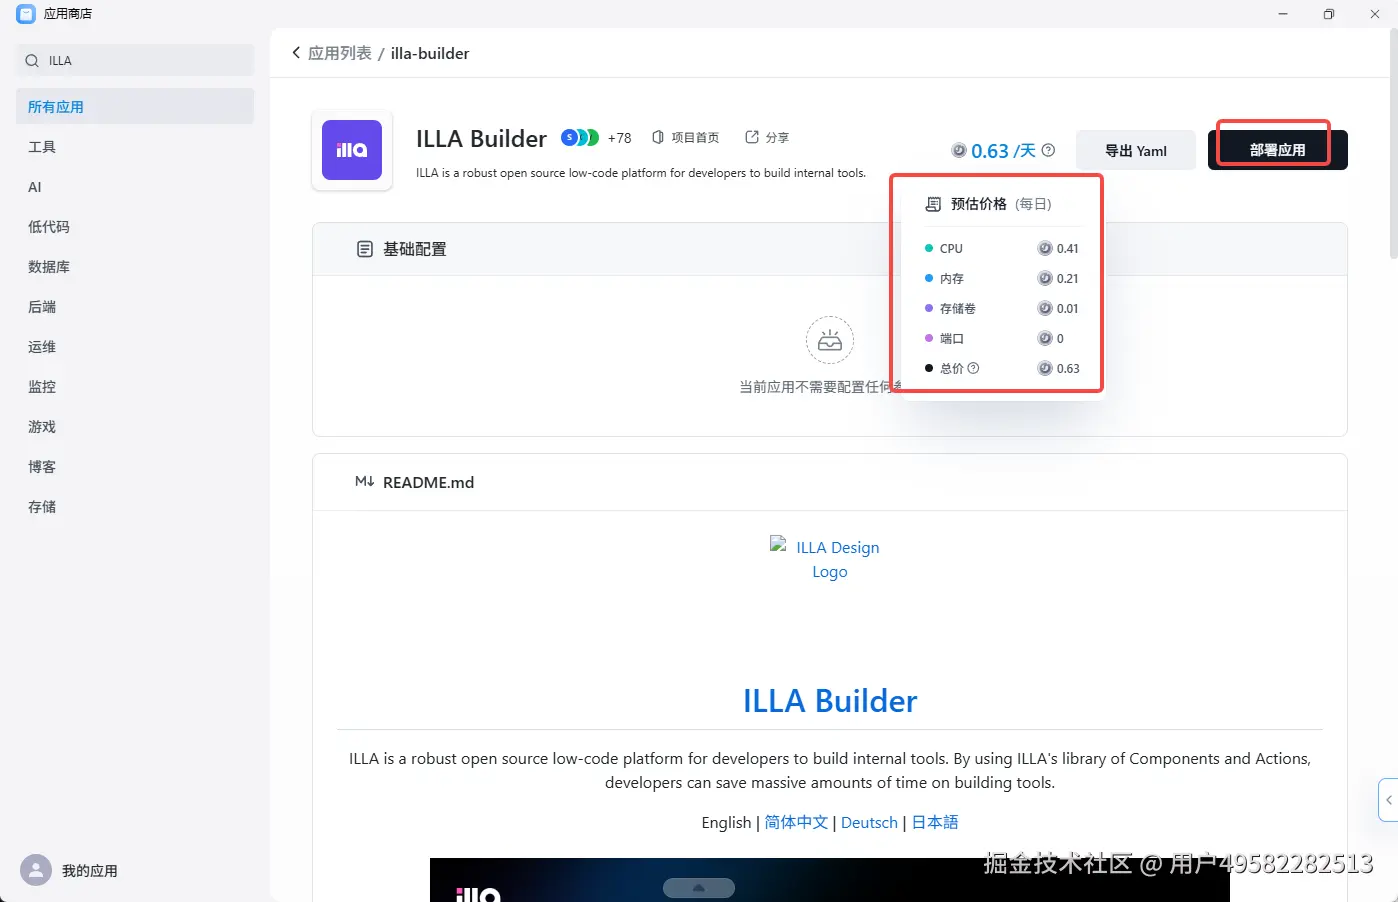1398x902 pixels.
Task: Click the 0.63 /天 price text
Action: point(1003,151)
